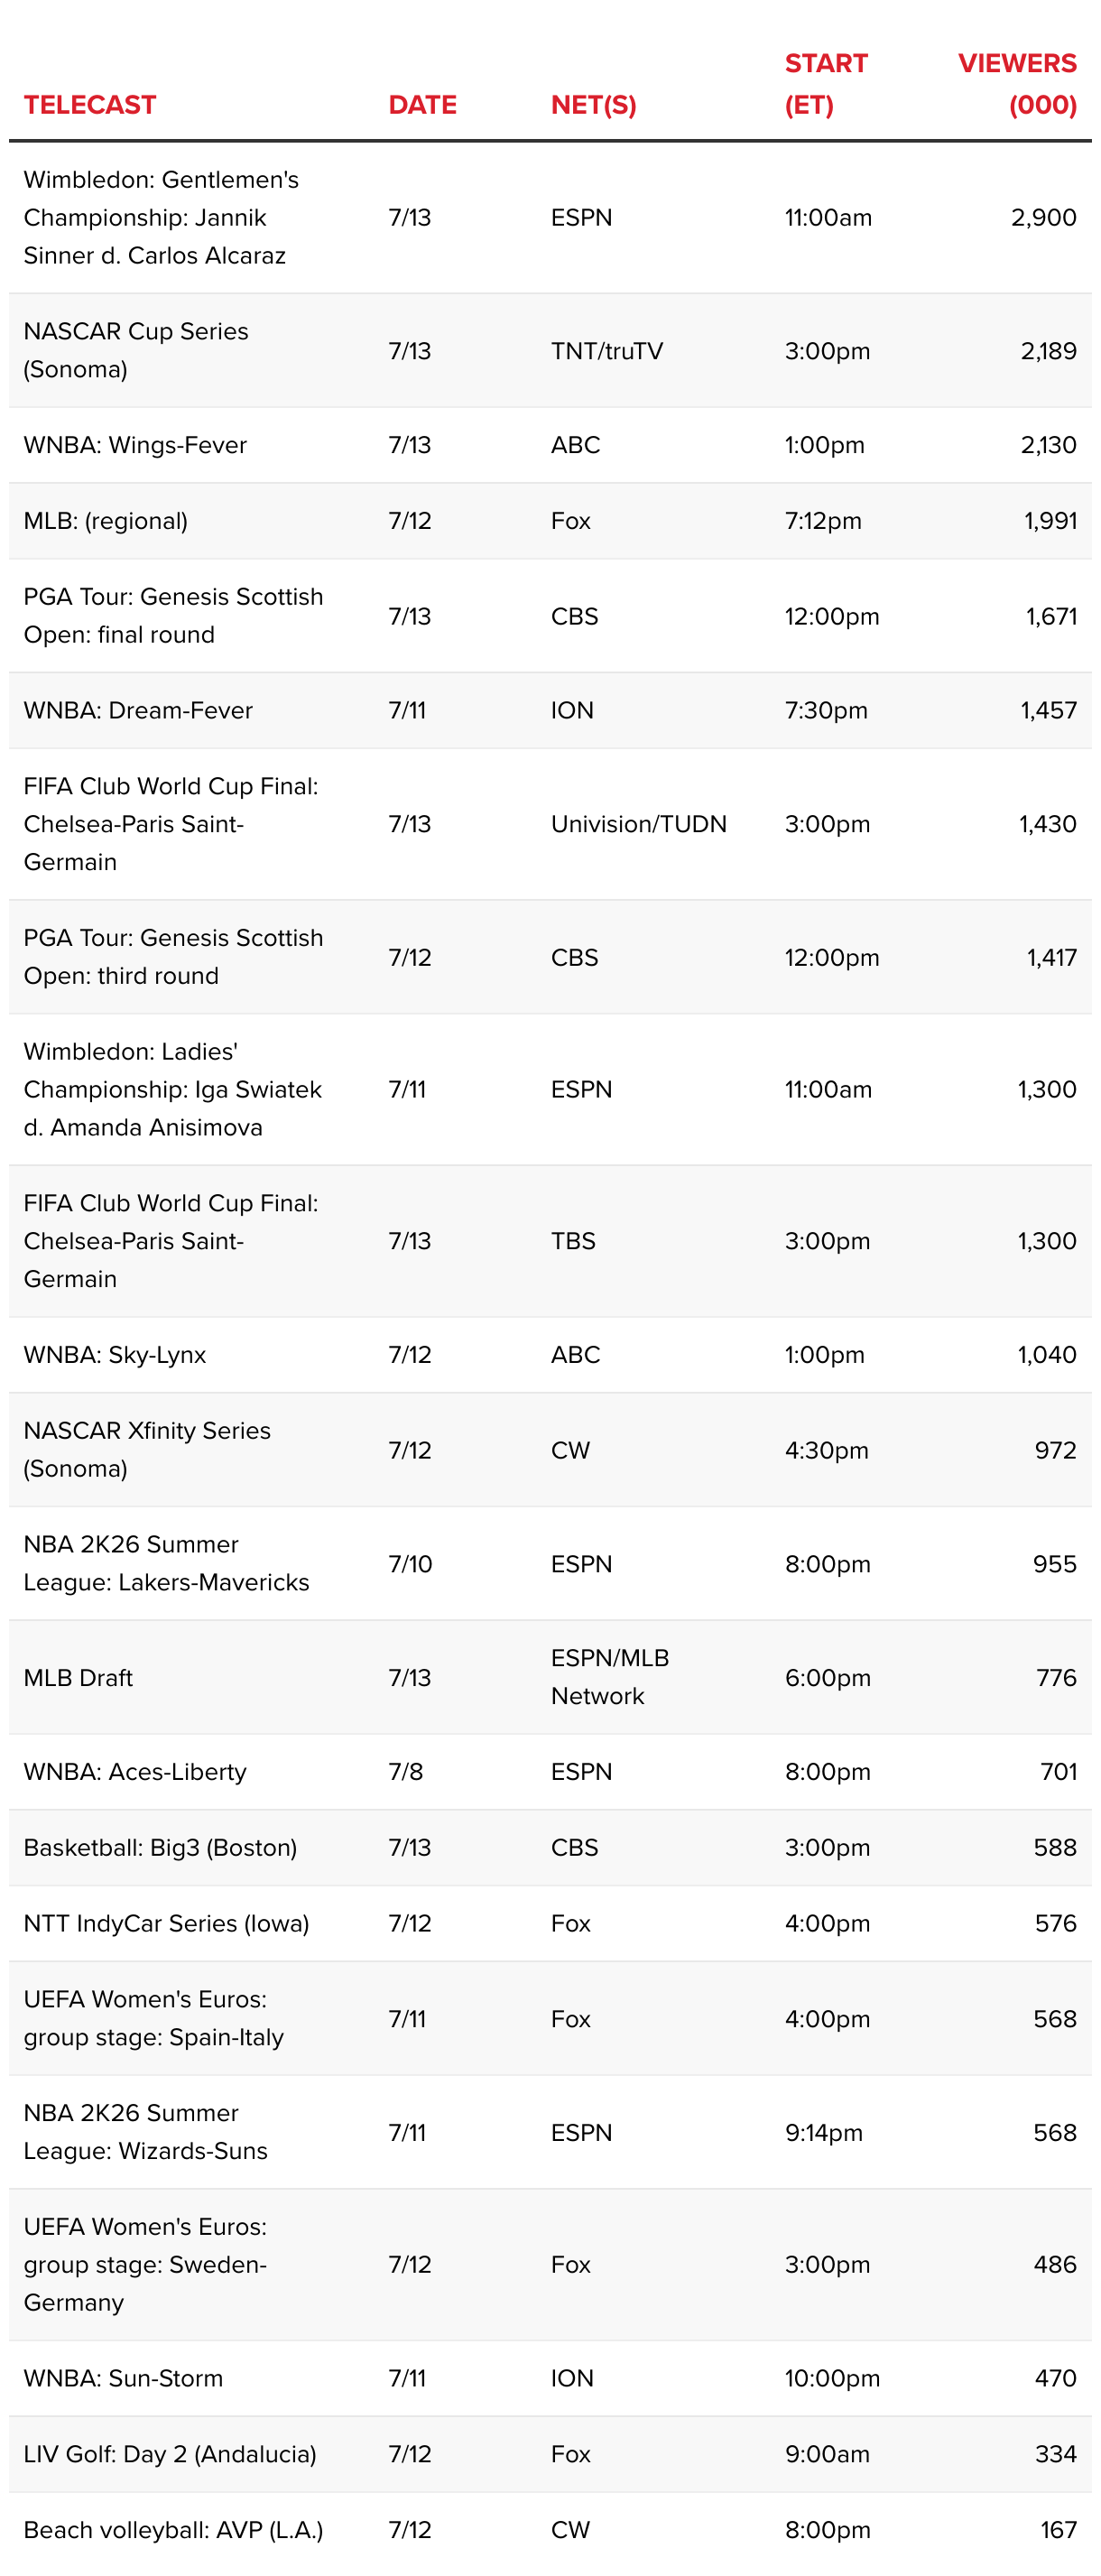Click the TBS network cell
Viewport: 1101px width, 2576px height.
point(573,1241)
